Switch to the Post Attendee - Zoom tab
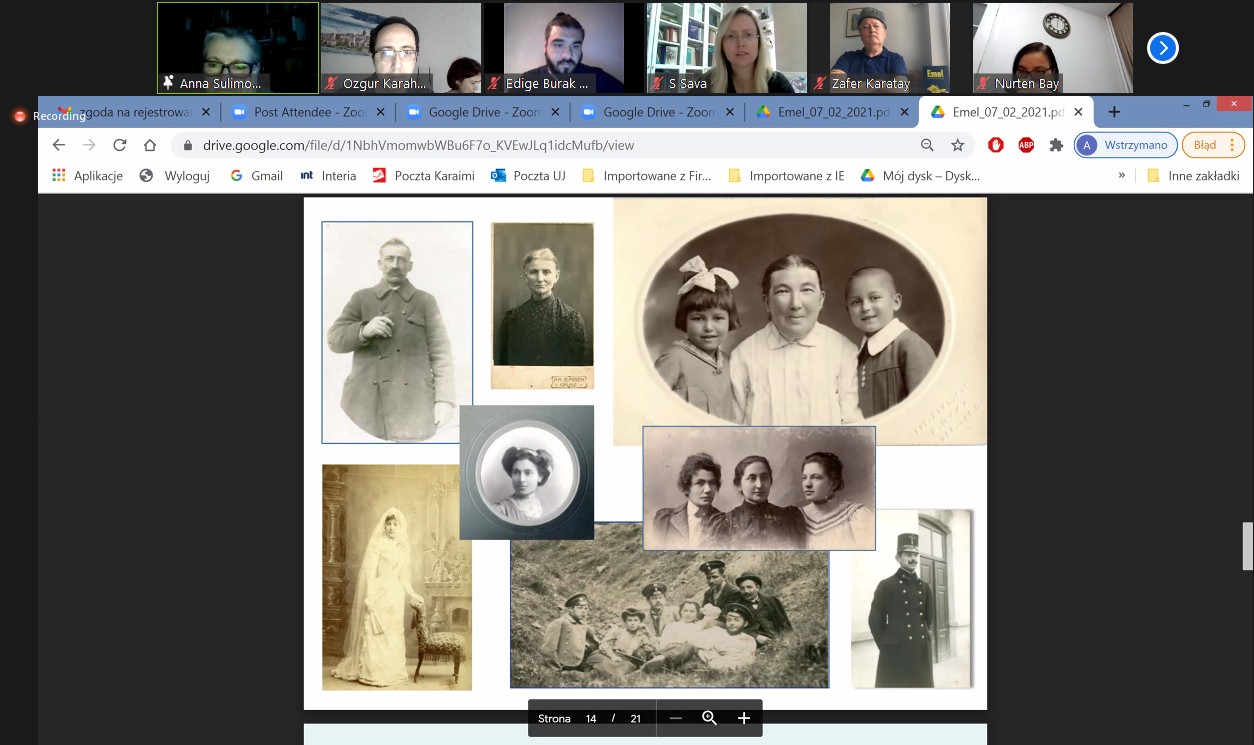Image resolution: width=1254 pixels, height=745 pixels. tap(306, 112)
